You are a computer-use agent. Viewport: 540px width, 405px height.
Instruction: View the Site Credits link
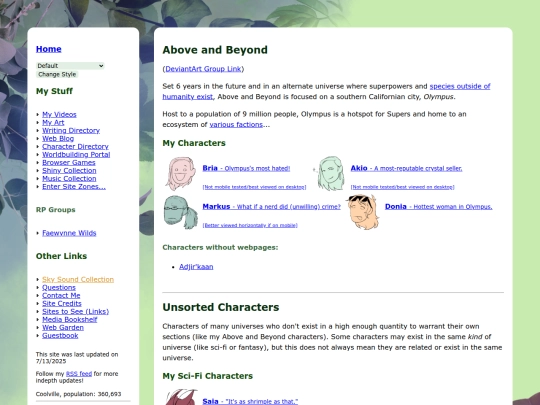pos(62,303)
